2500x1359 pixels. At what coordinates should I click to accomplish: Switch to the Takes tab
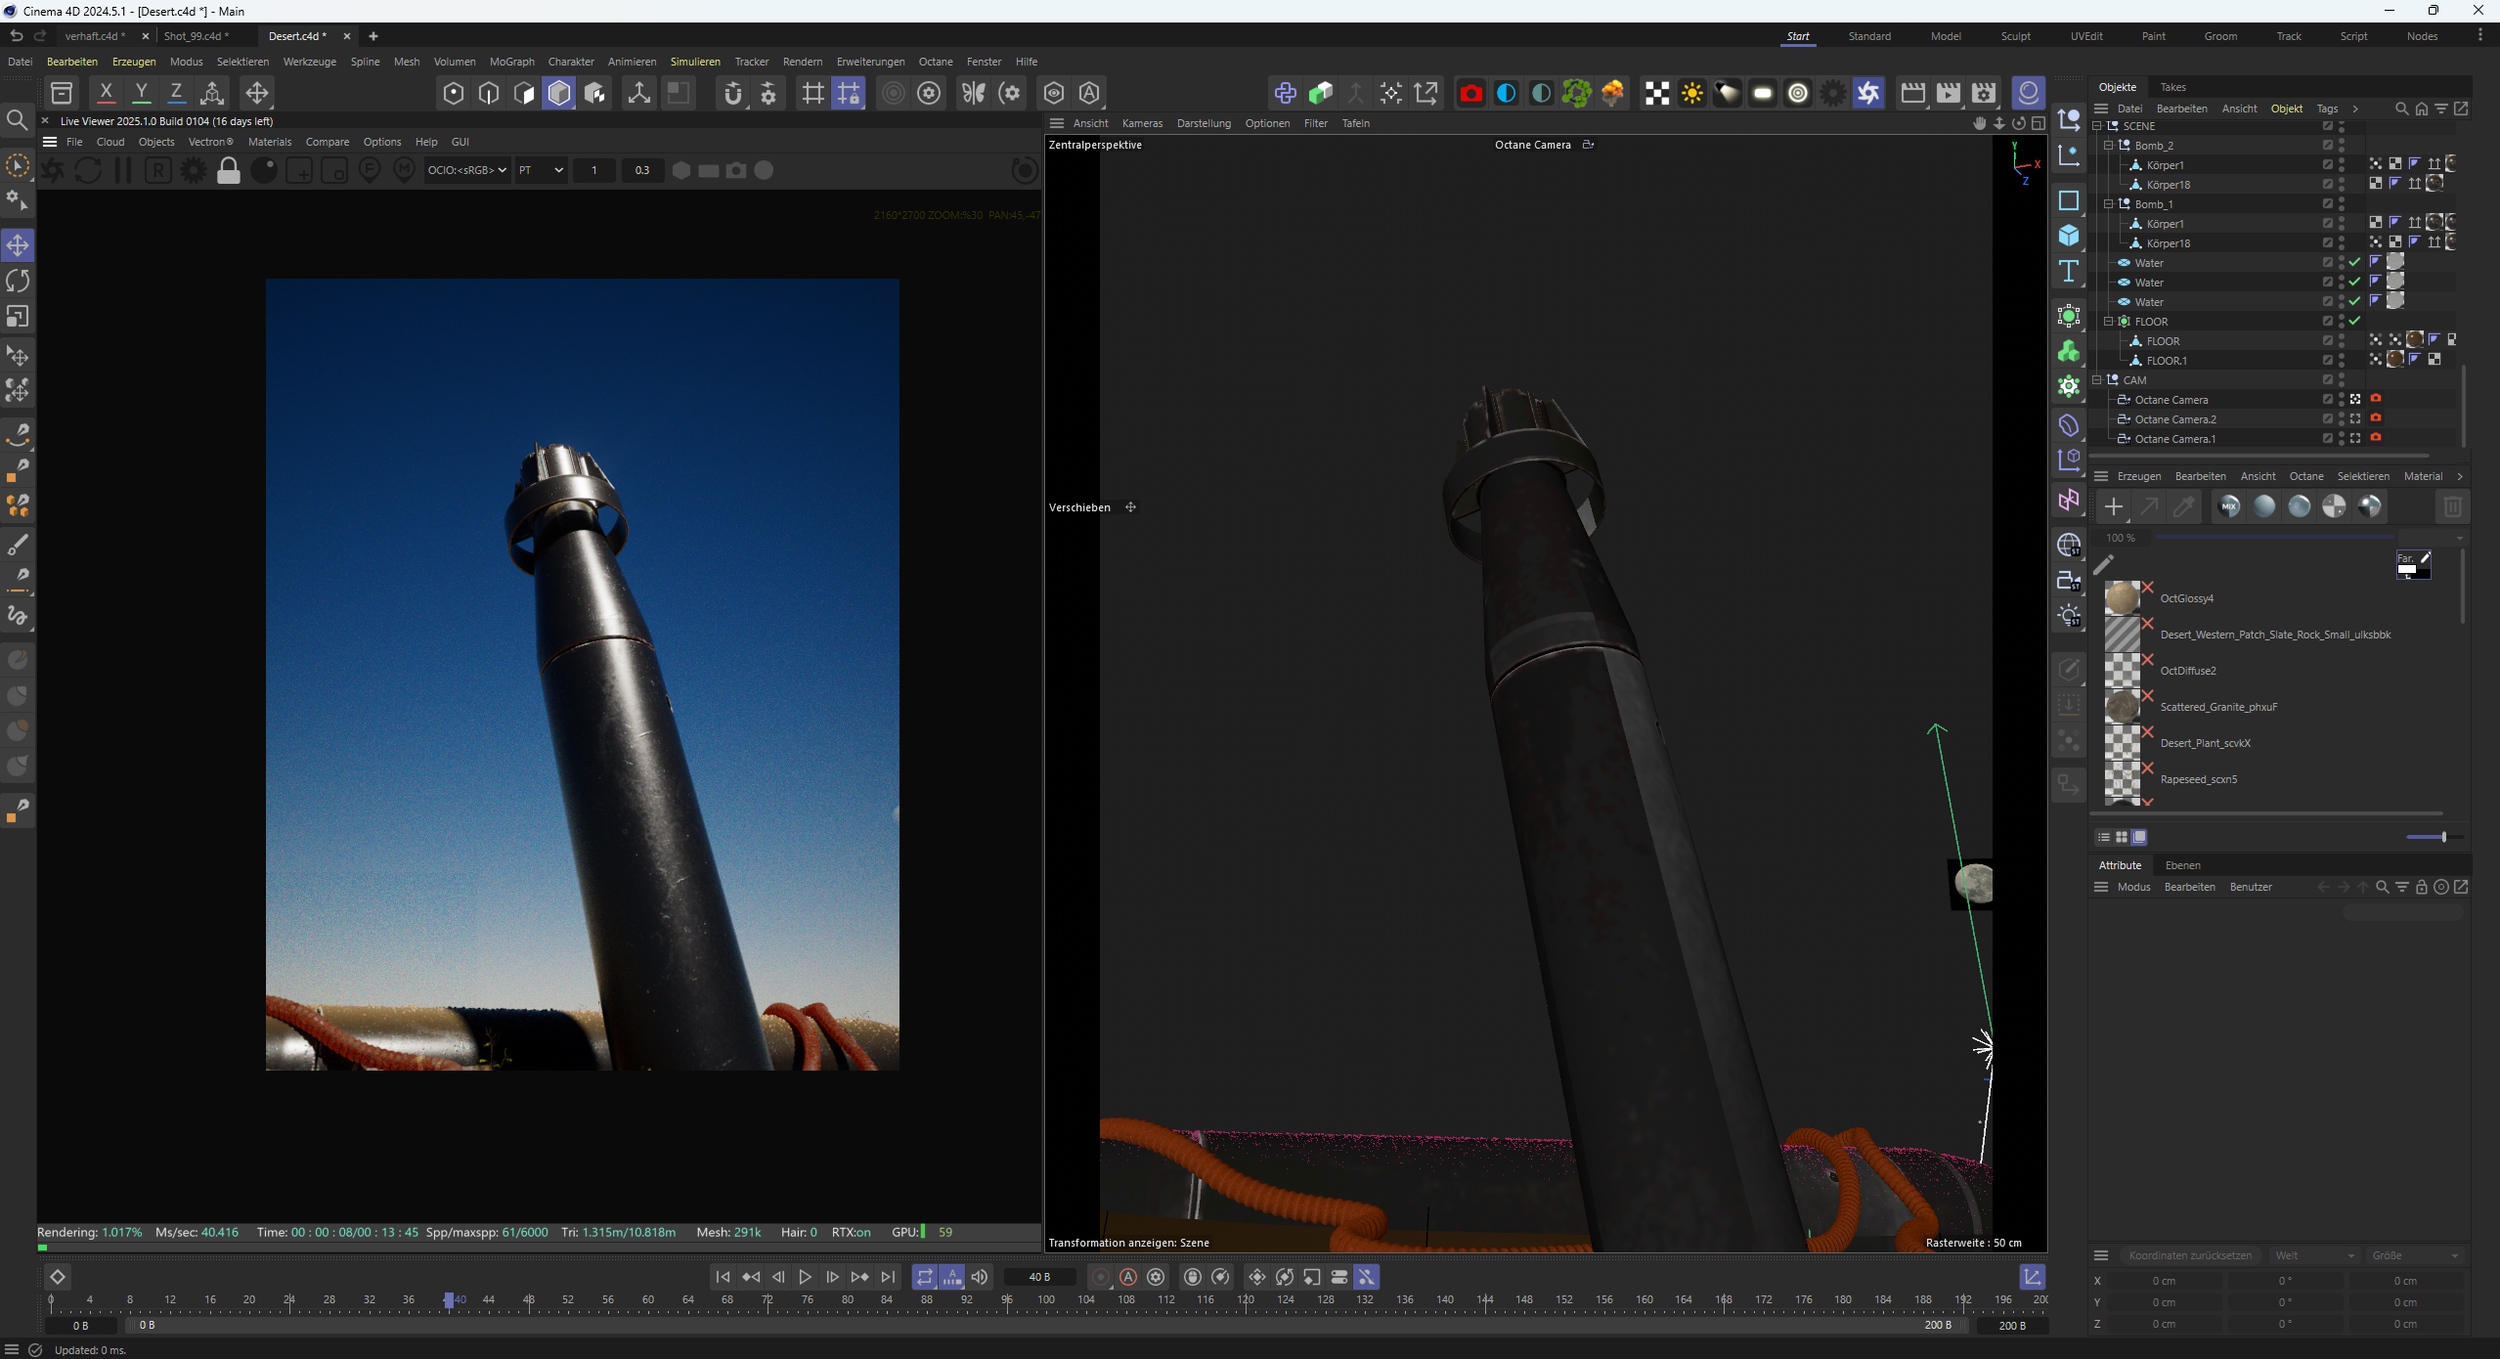(2172, 87)
